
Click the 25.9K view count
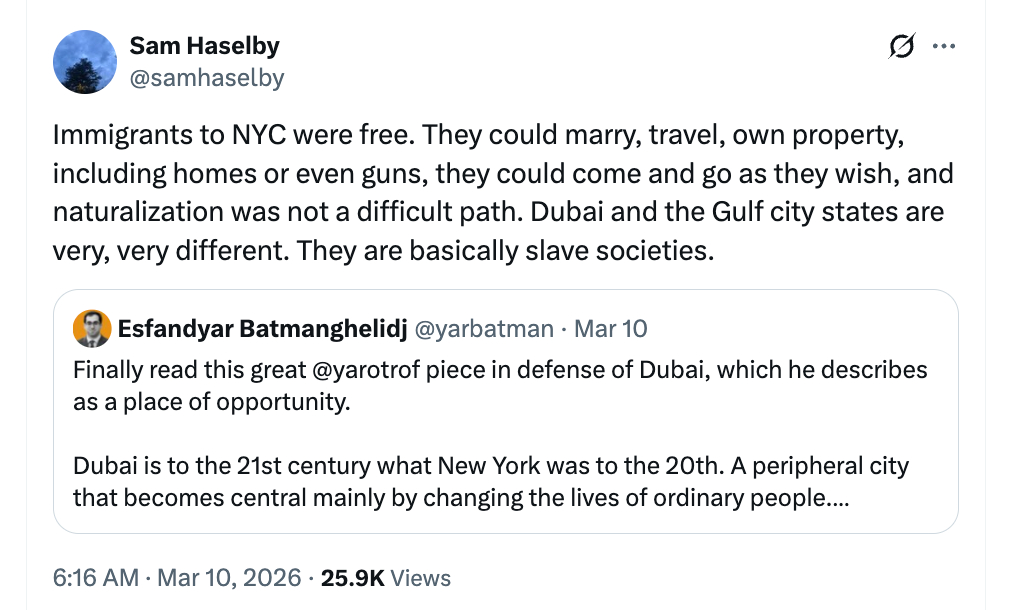pyautogui.click(x=353, y=578)
